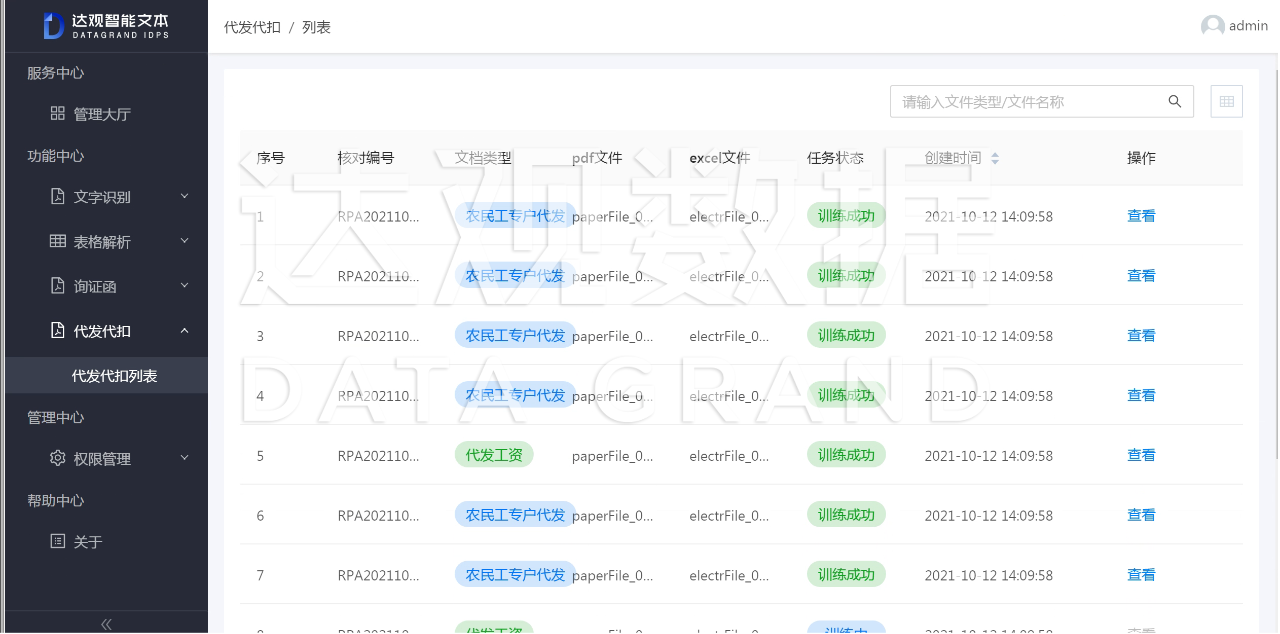Open 文字识别 menu item
The width and height of the screenshot is (1280, 634).
tap(104, 197)
